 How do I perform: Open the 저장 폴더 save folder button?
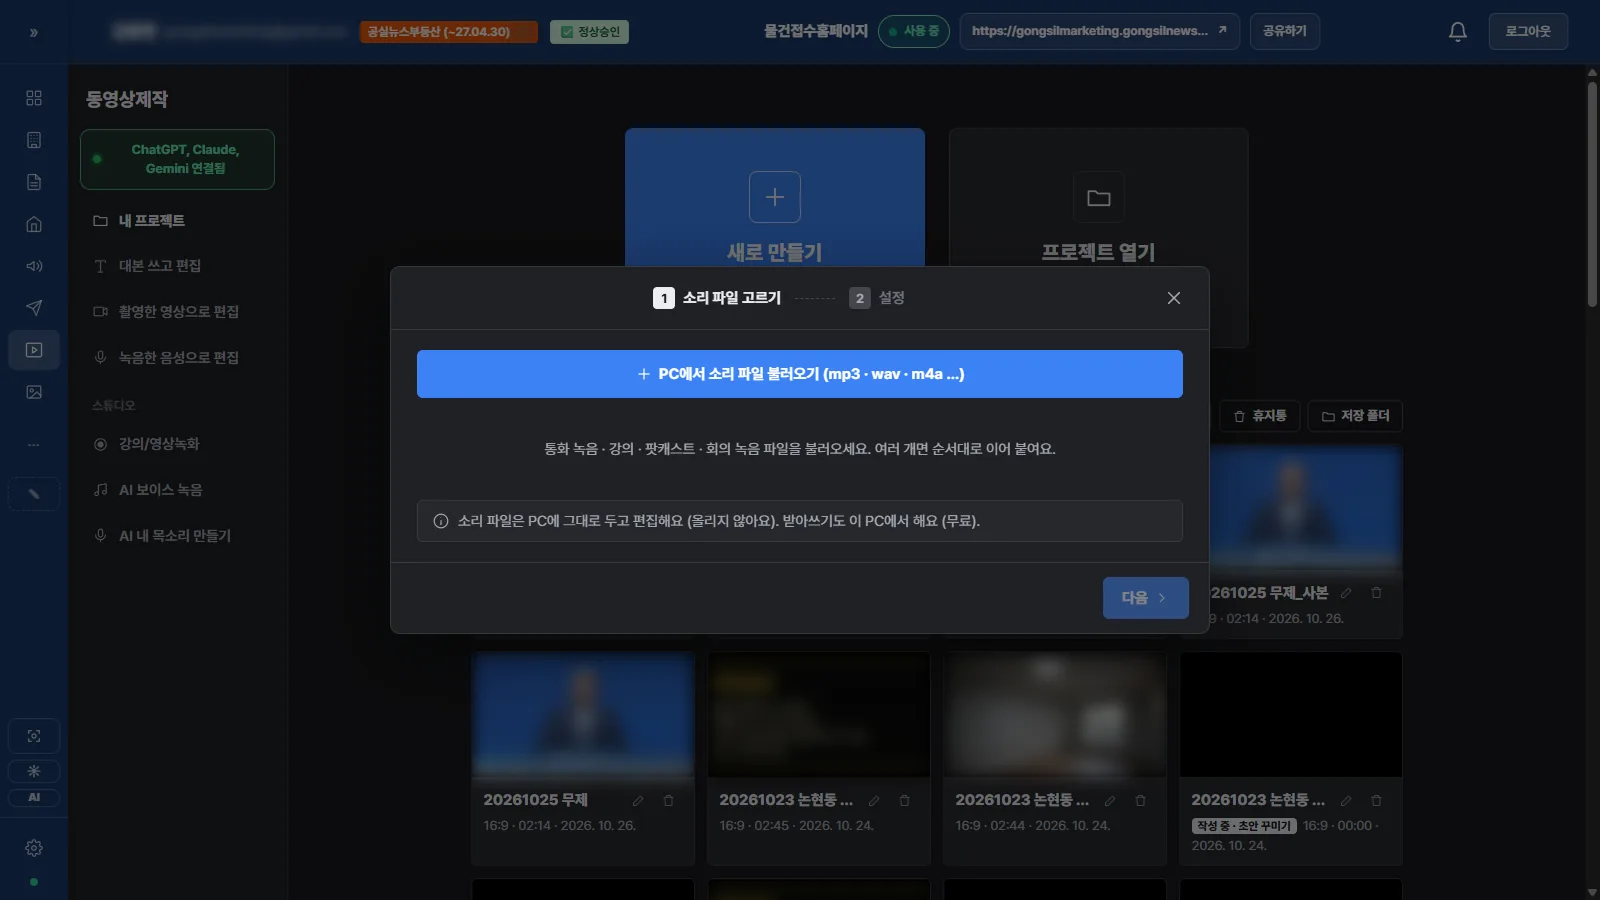(x=1355, y=416)
